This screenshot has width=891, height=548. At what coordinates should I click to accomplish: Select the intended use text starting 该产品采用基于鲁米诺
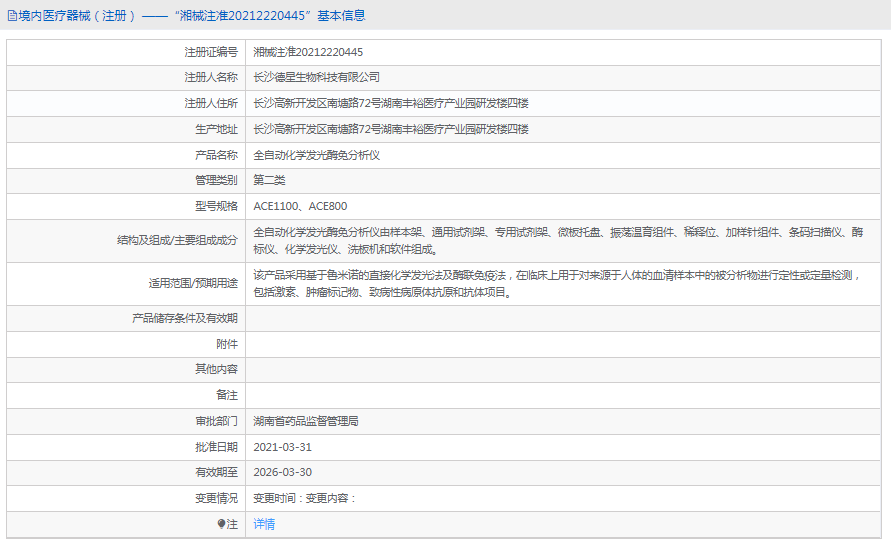557,284
